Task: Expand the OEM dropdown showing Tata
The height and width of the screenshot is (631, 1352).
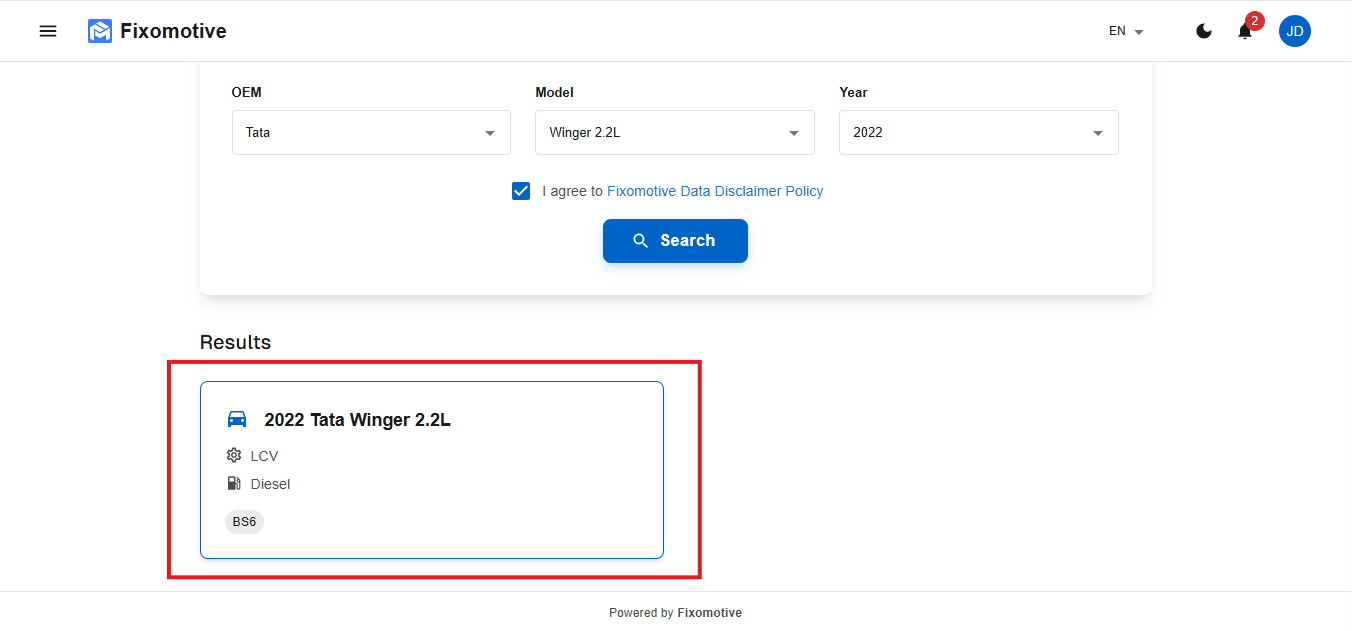Action: point(371,133)
